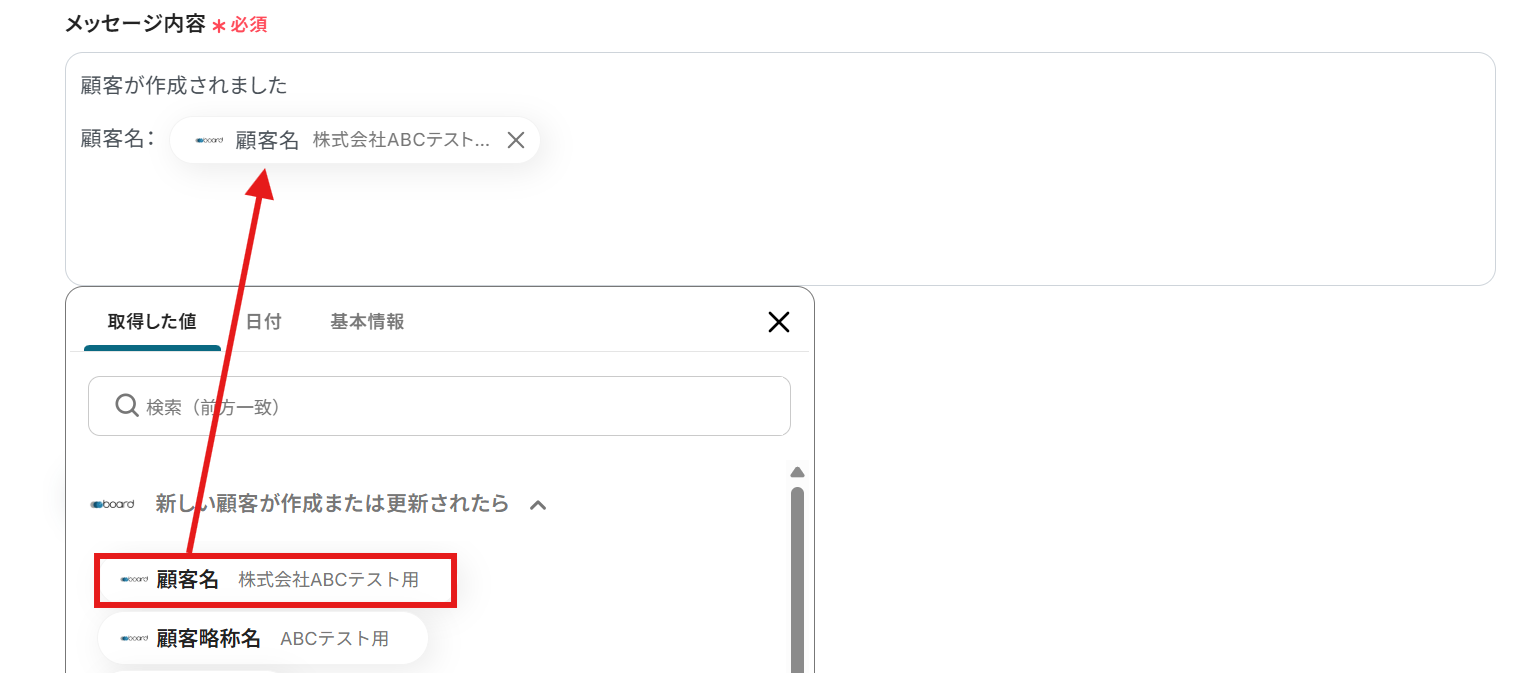Collapse the 新しい顧客が作成または更新されたら chevron
Viewport: 1513px width, 673px height.
[538, 504]
